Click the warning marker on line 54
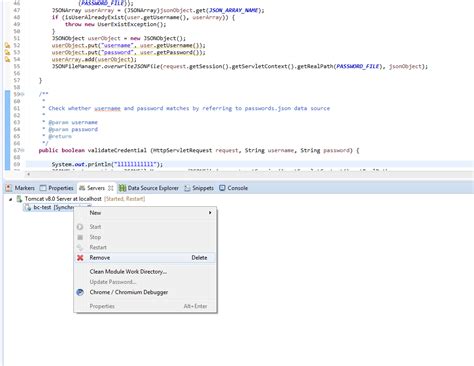This screenshot has height=366, width=474. pyautogui.click(x=7, y=59)
